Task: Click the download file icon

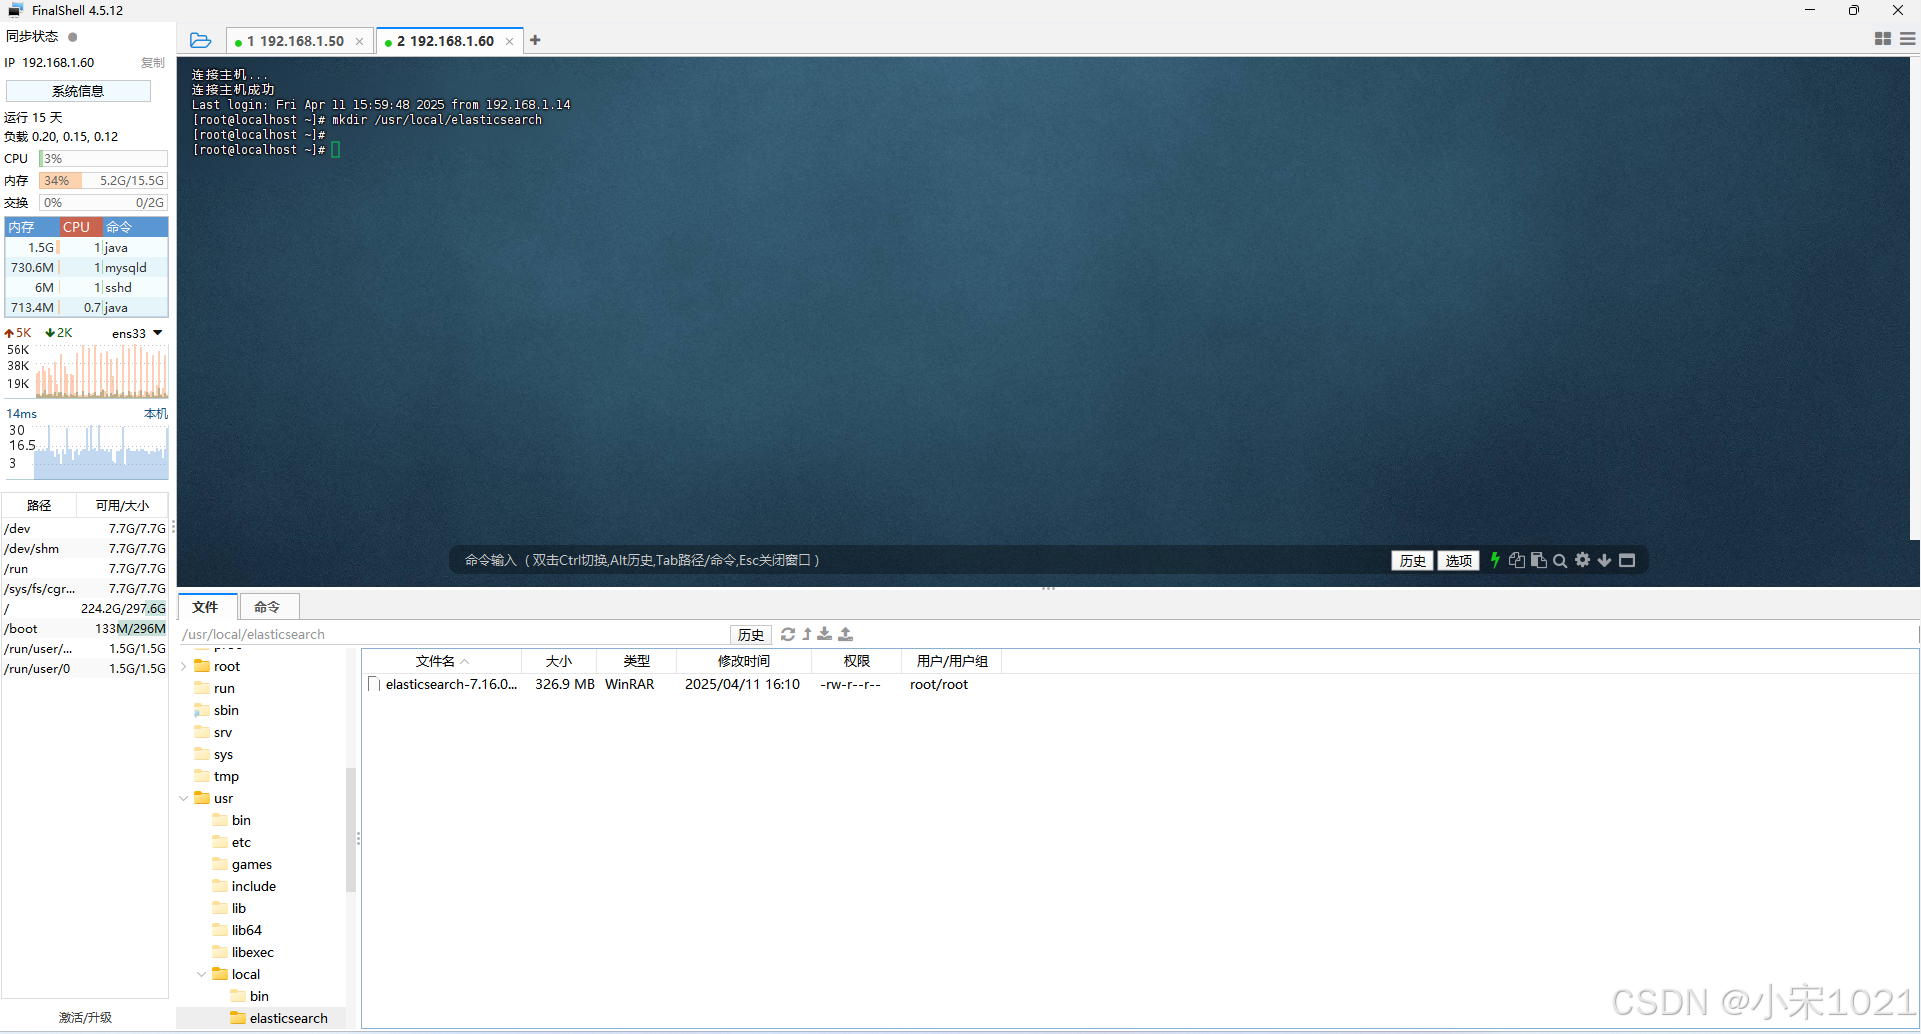Action: tap(825, 634)
